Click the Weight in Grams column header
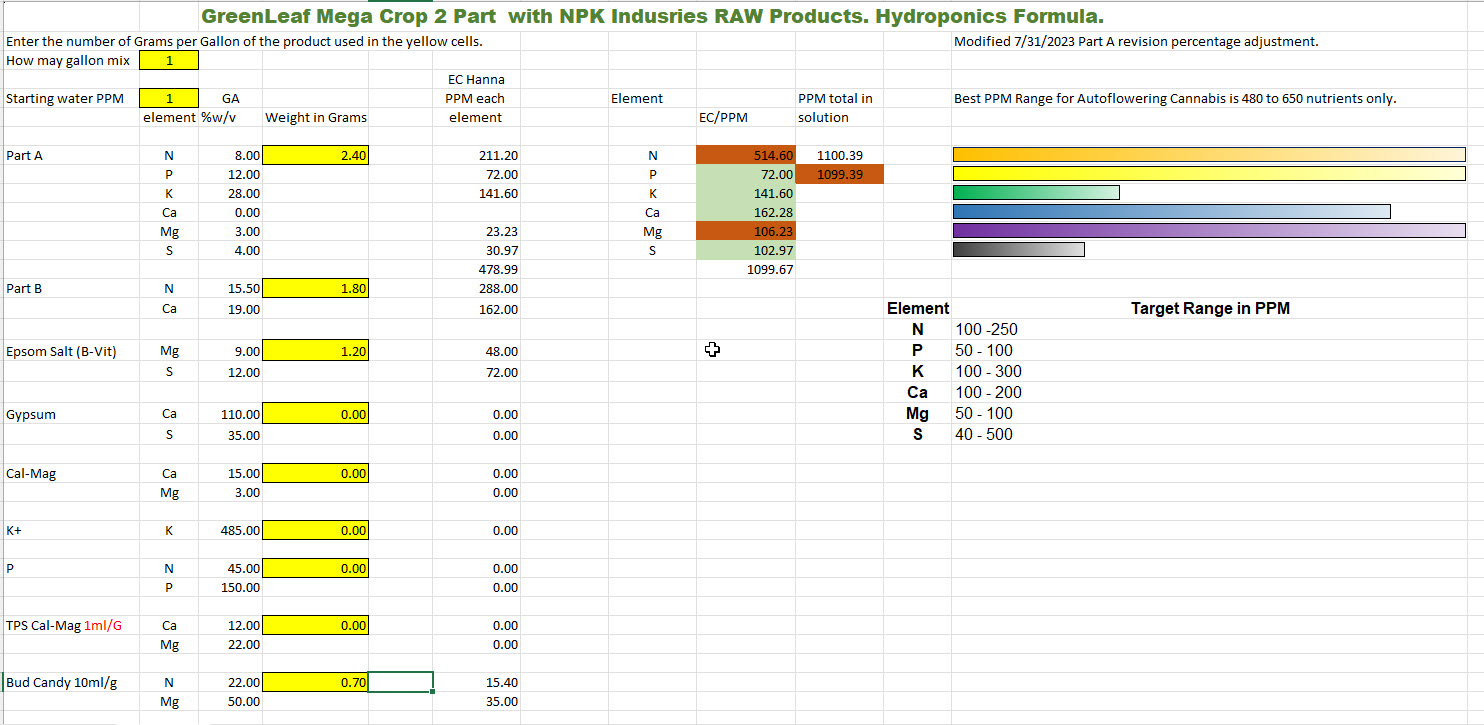 point(316,118)
